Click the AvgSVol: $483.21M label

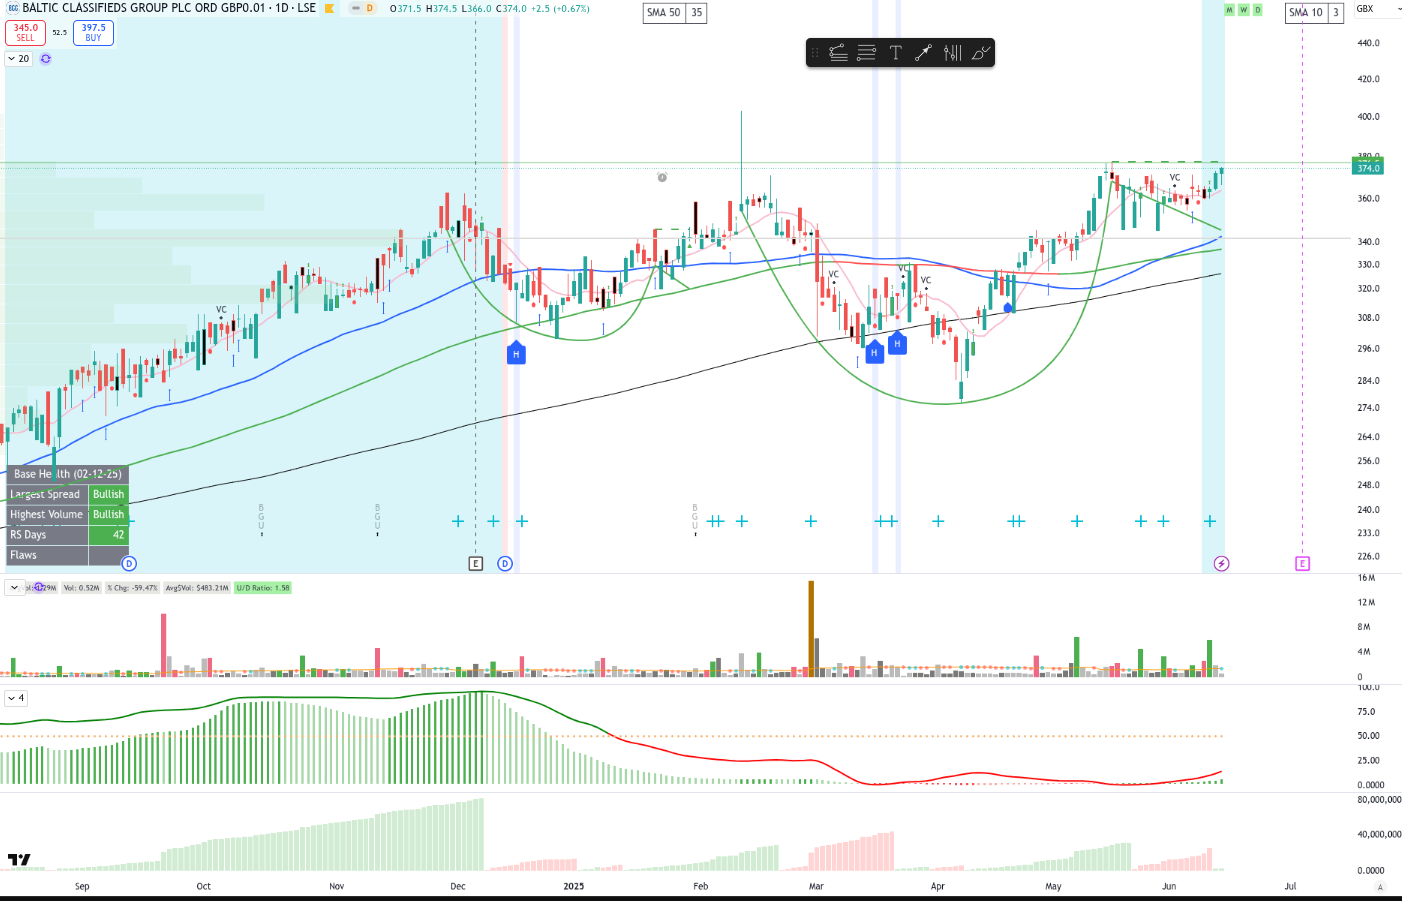(197, 588)
